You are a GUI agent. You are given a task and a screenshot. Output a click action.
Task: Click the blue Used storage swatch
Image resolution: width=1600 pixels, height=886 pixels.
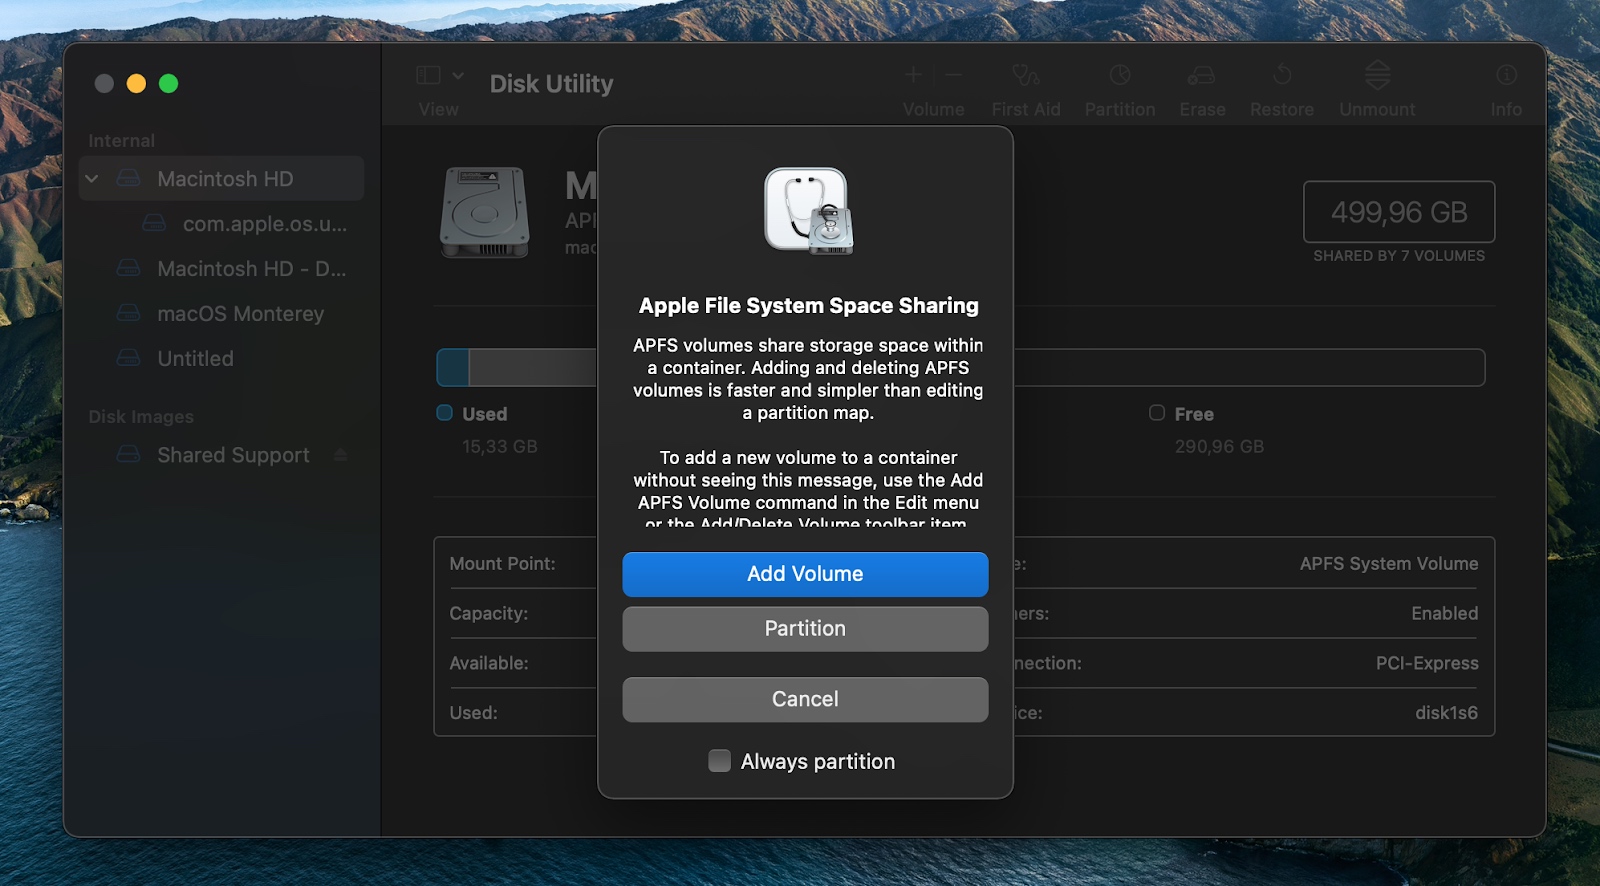click(445, 413)
